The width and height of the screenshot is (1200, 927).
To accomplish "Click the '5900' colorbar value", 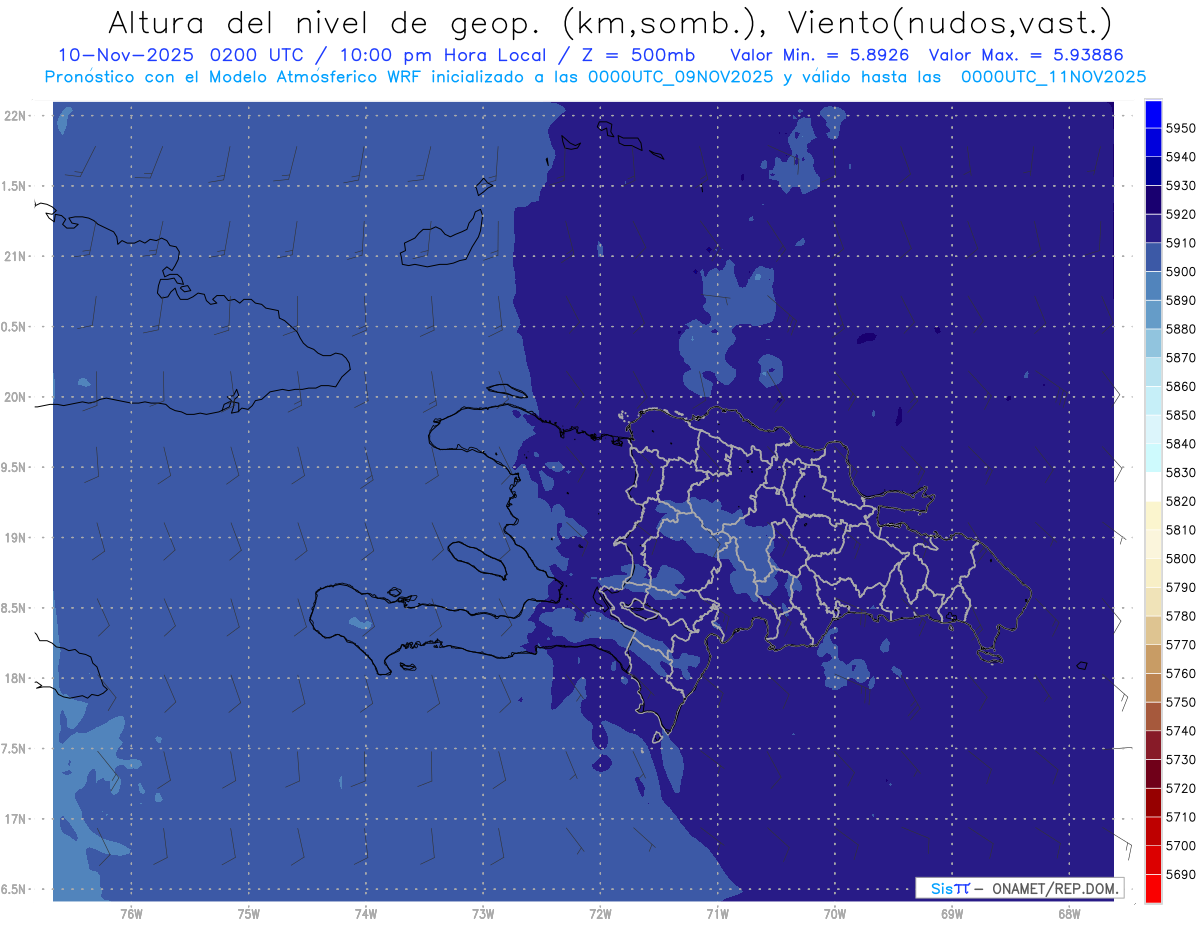I will 1180,272.
